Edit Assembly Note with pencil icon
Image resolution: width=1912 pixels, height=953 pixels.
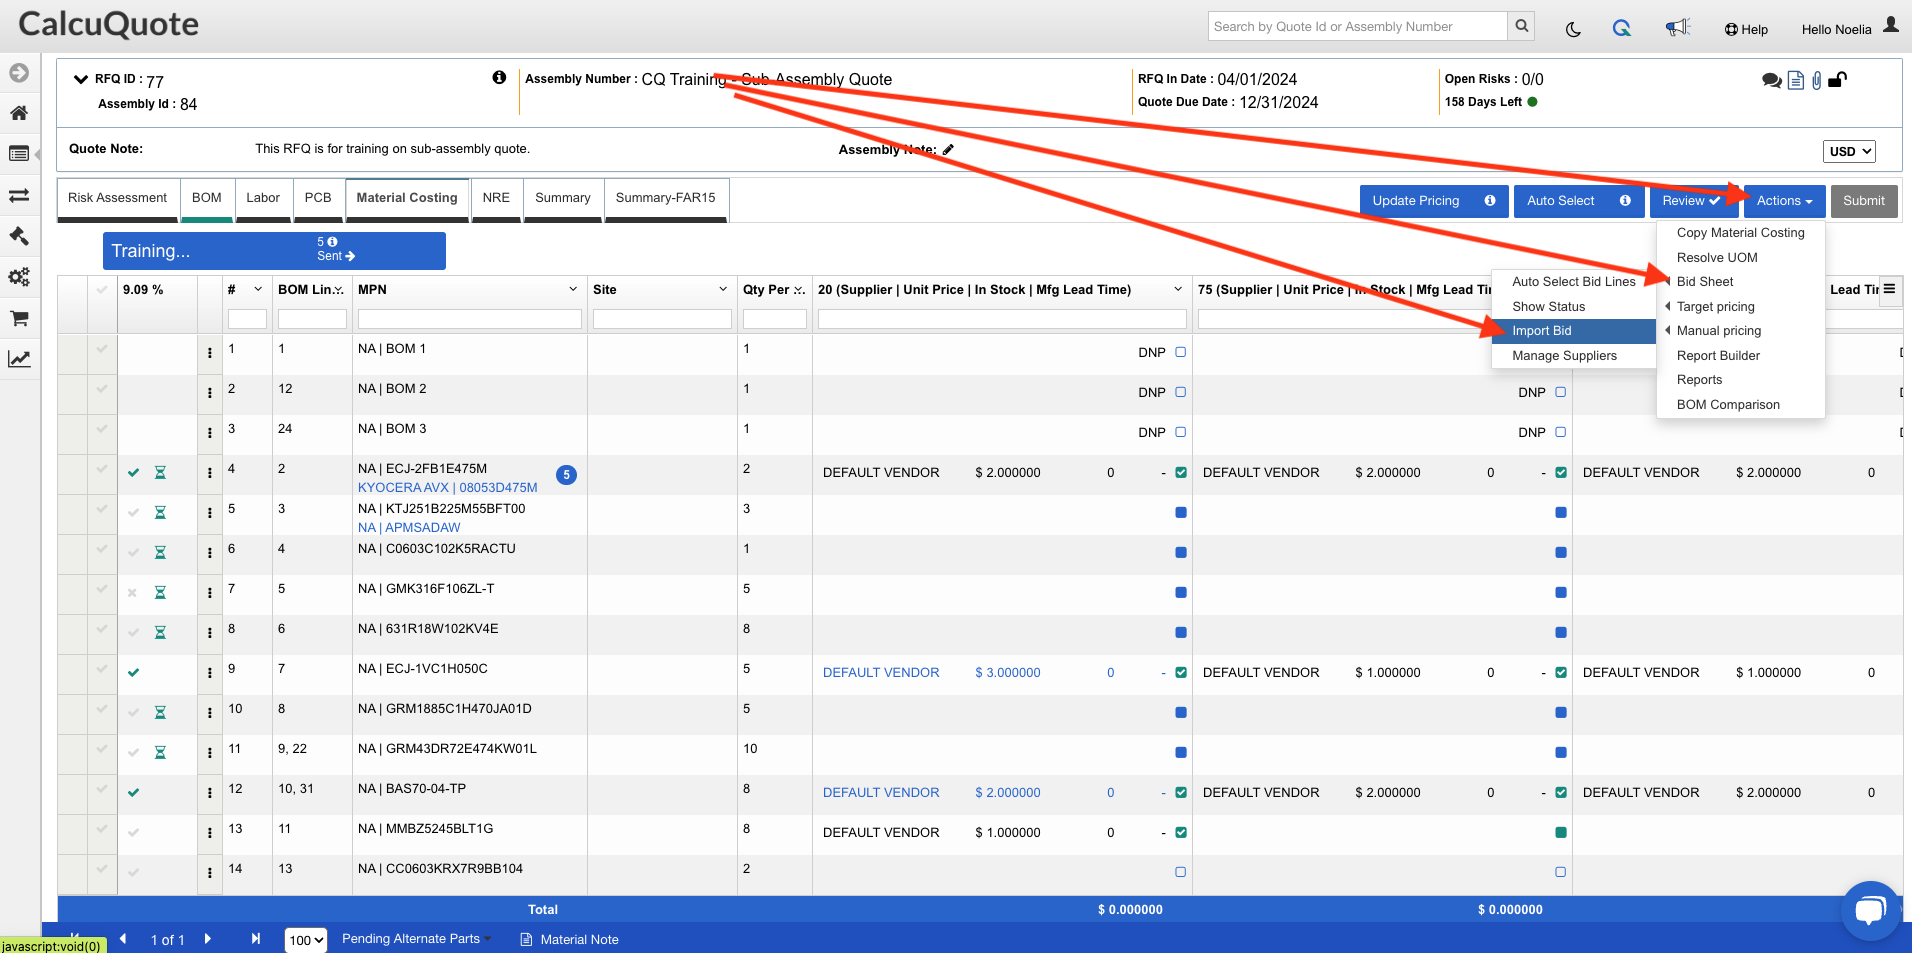(x=948, y=149)
